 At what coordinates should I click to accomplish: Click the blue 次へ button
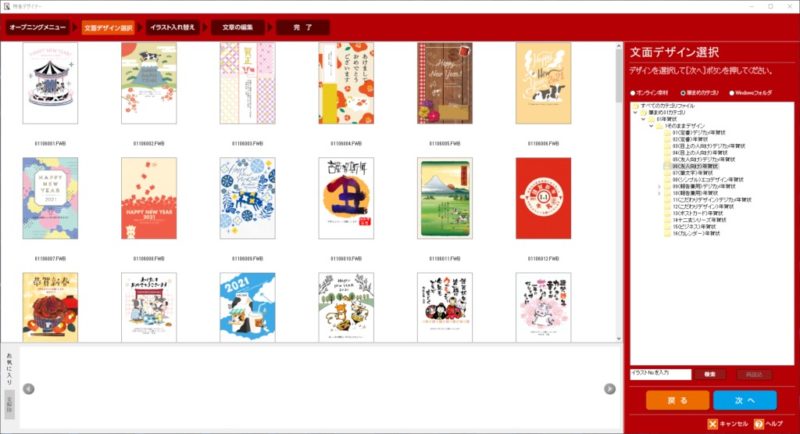pos(745,400)
